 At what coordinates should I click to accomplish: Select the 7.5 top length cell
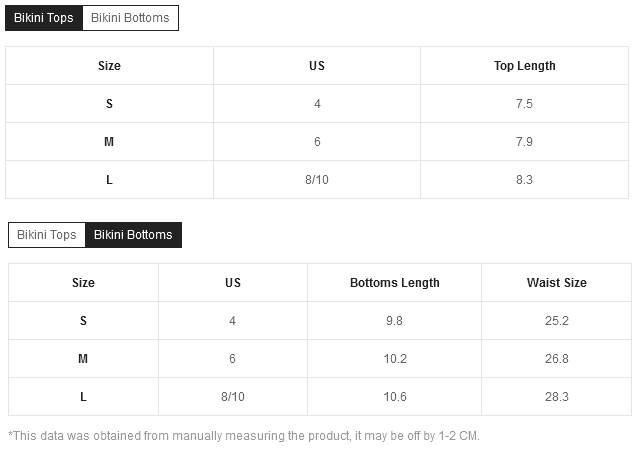coord(525,104)
